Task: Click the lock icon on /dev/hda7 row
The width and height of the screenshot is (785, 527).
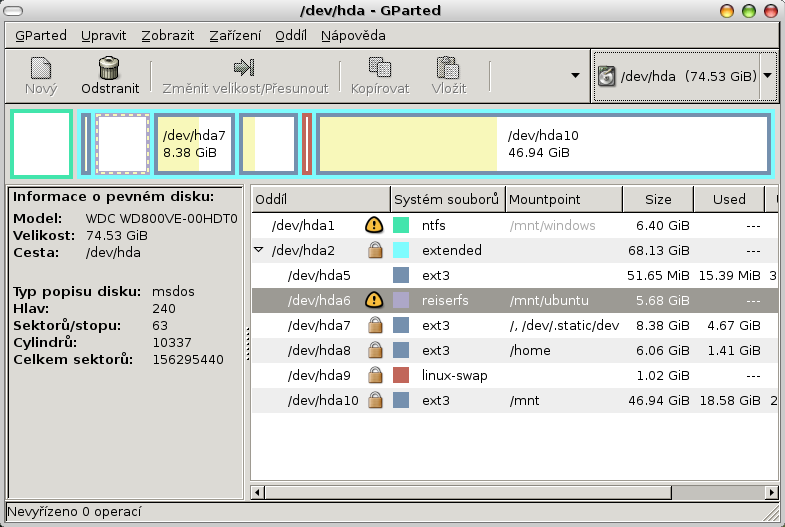Action: (375, 325)
